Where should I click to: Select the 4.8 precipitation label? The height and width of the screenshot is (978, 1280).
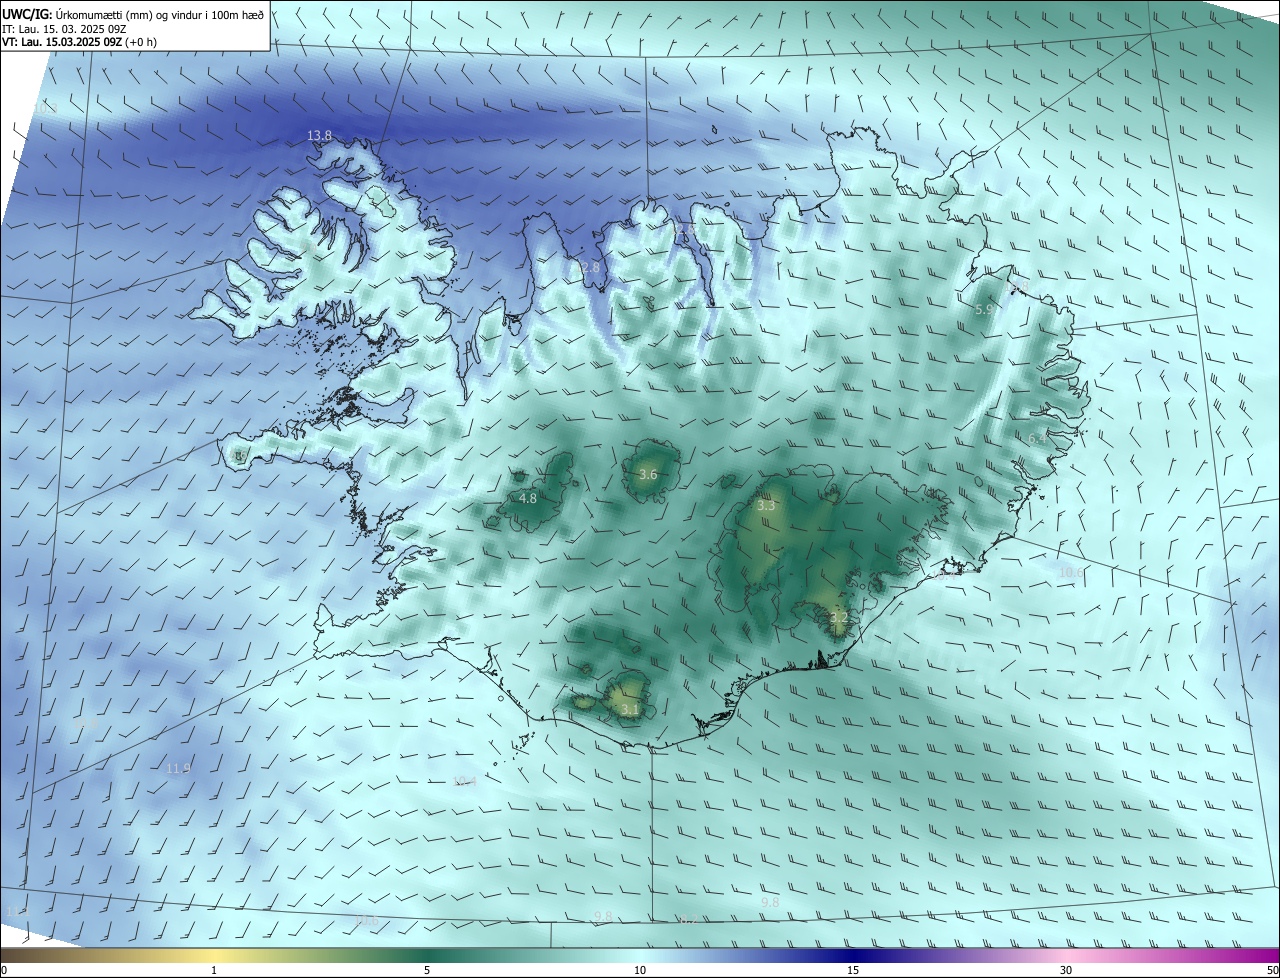point(527,498)
